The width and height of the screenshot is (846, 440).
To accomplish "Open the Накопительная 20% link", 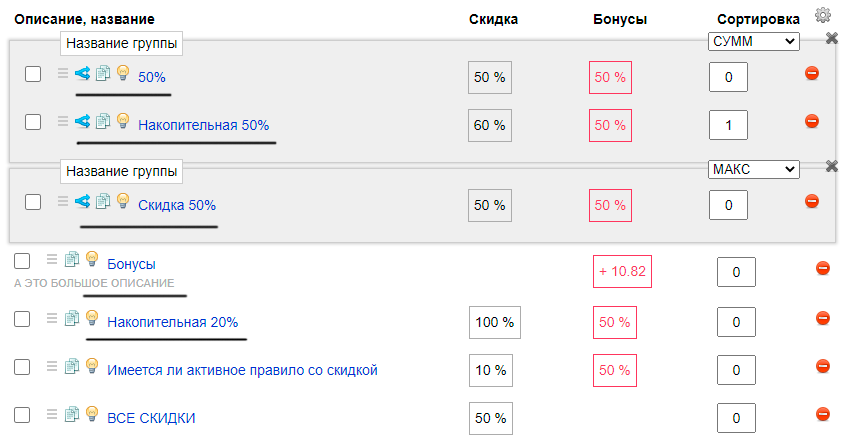I will 173,322.
